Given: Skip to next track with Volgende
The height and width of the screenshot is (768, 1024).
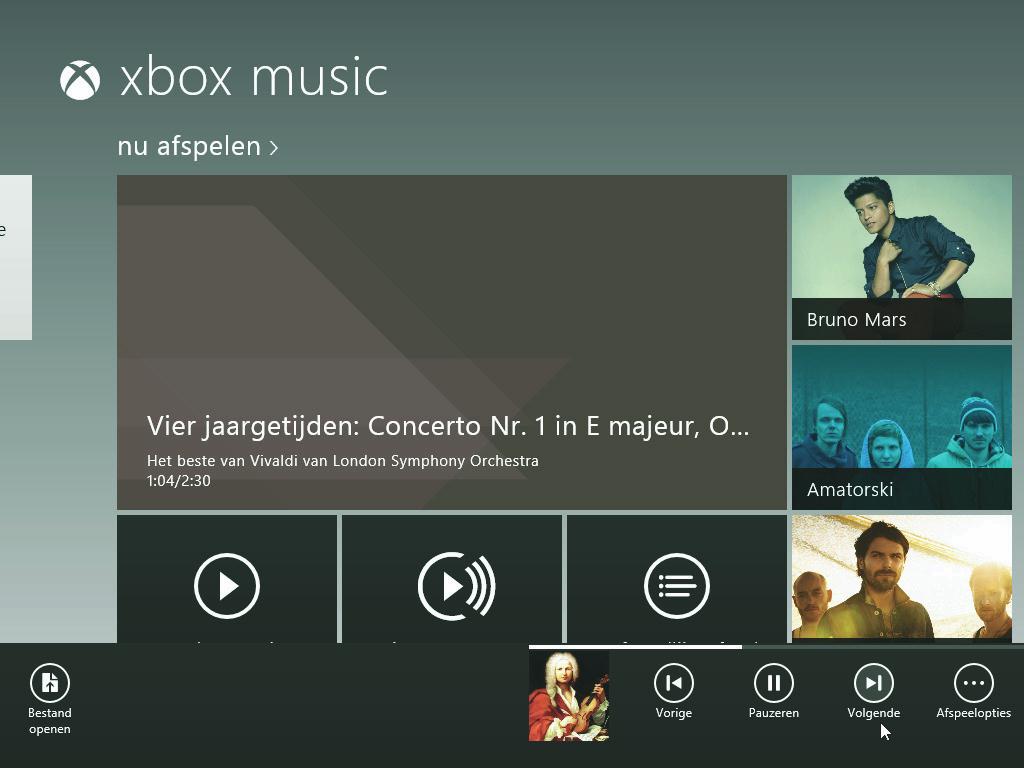Looking at the screenshot, I should [874, 691].
